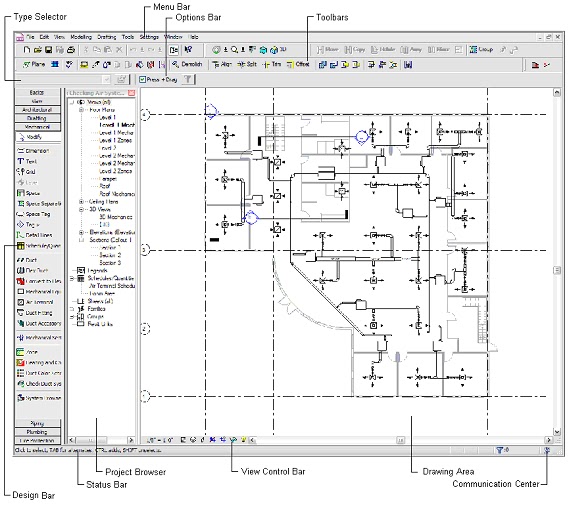This screenshot has width=586, height=507.
Task: Expand the Groups tree node
Action: 72,316
